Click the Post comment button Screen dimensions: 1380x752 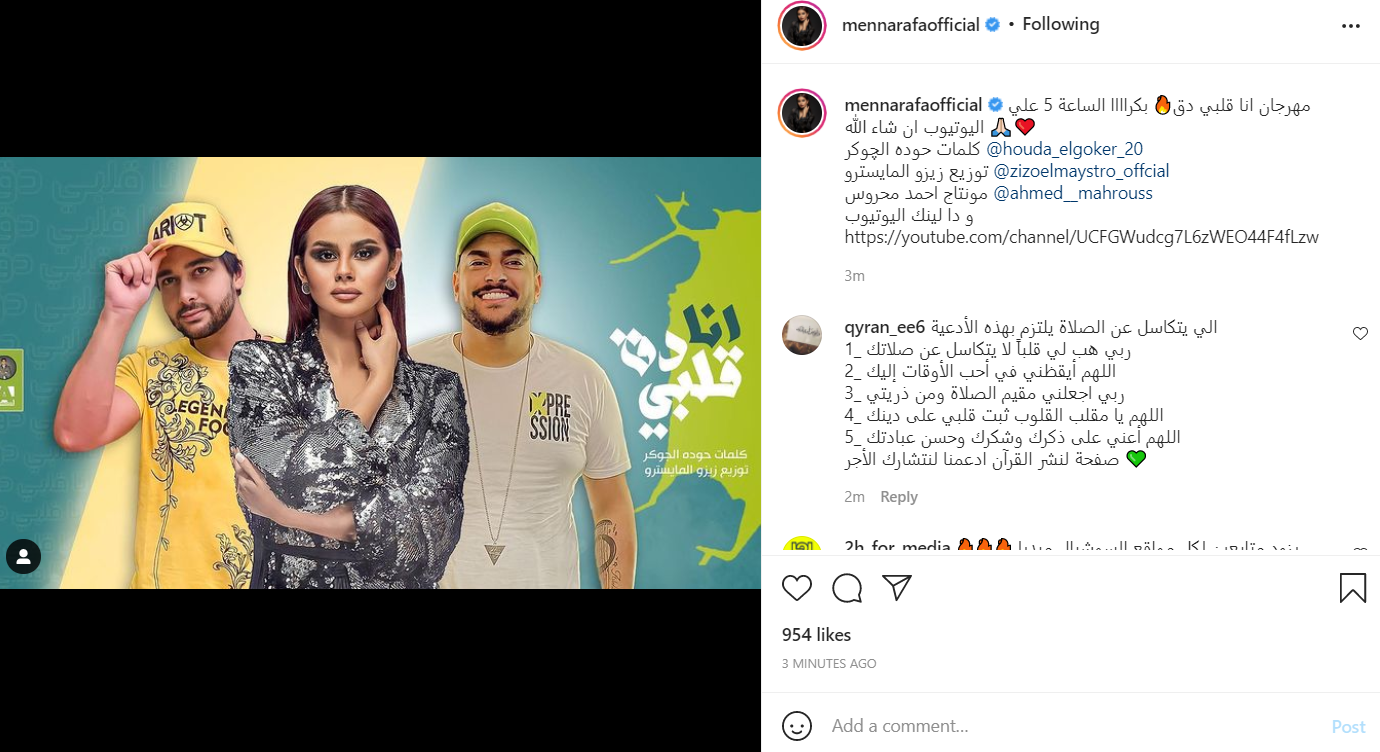coord(1348,727)
